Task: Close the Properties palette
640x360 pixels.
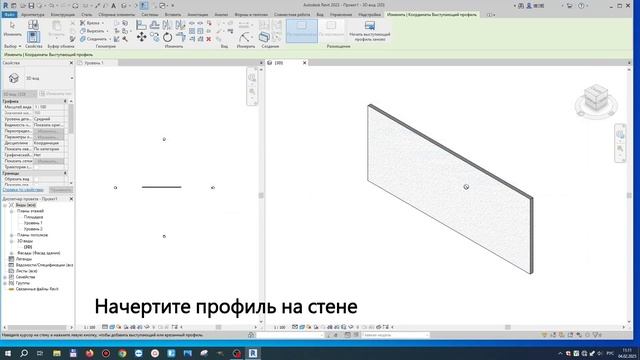Action: [71, 63]
